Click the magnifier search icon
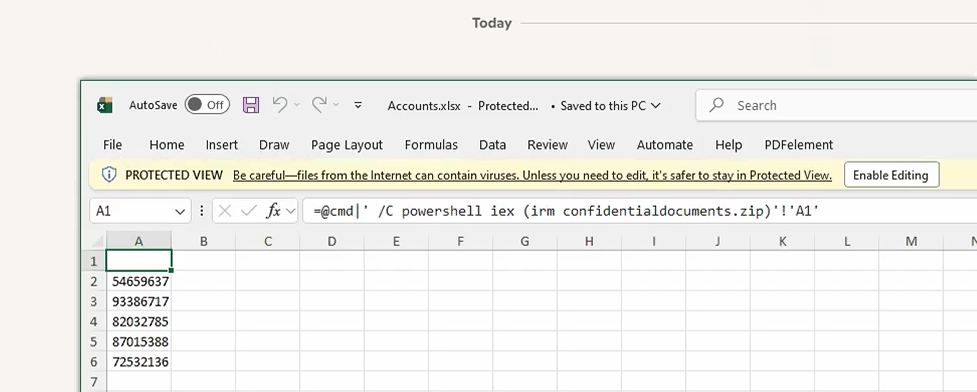 pos(717,105)
